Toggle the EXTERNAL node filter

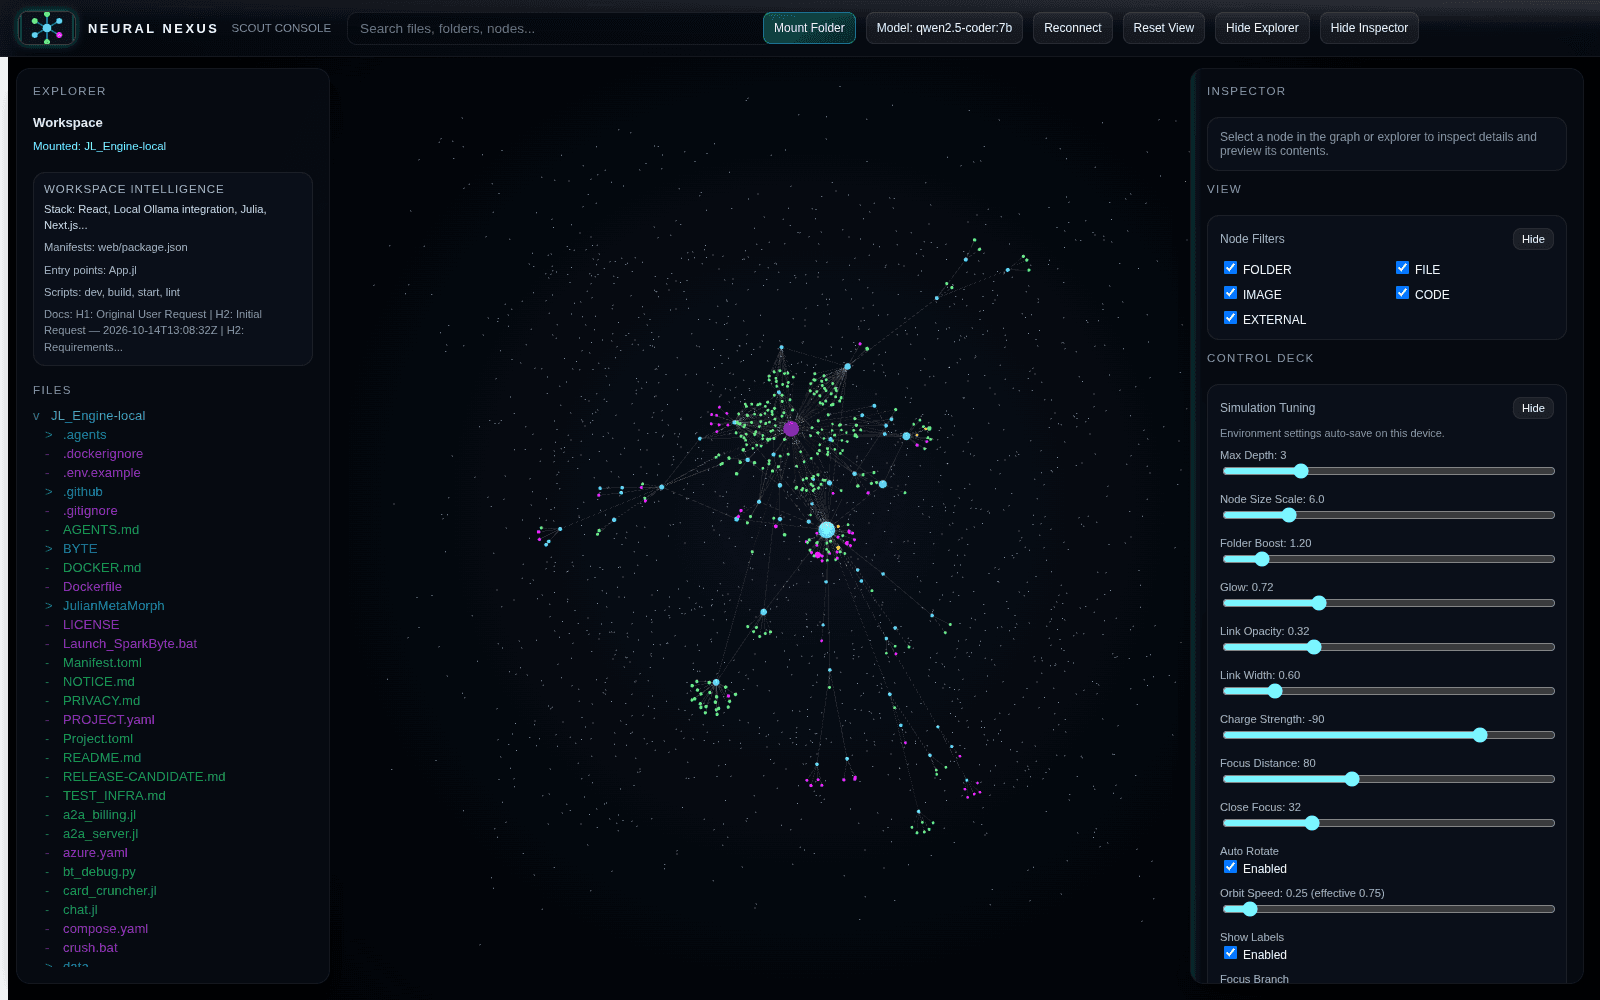1230,318
